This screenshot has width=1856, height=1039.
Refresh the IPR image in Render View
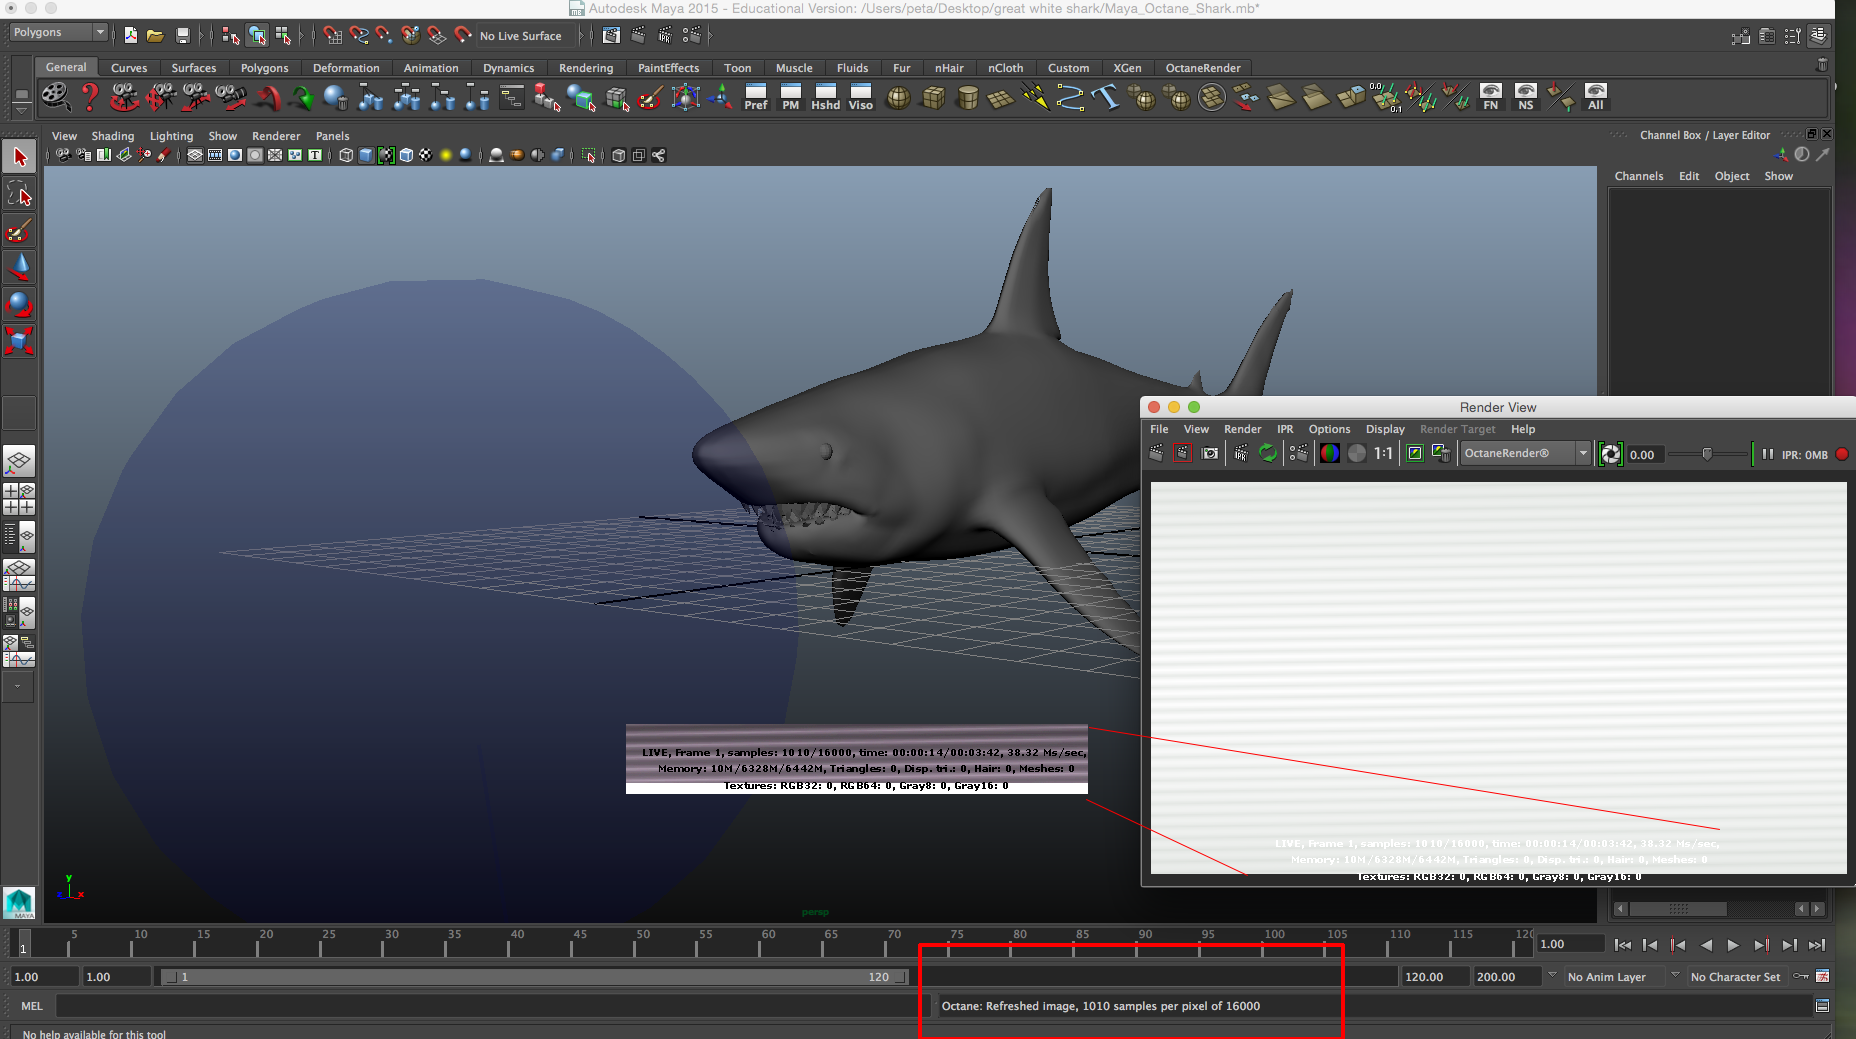(1268, 454)
